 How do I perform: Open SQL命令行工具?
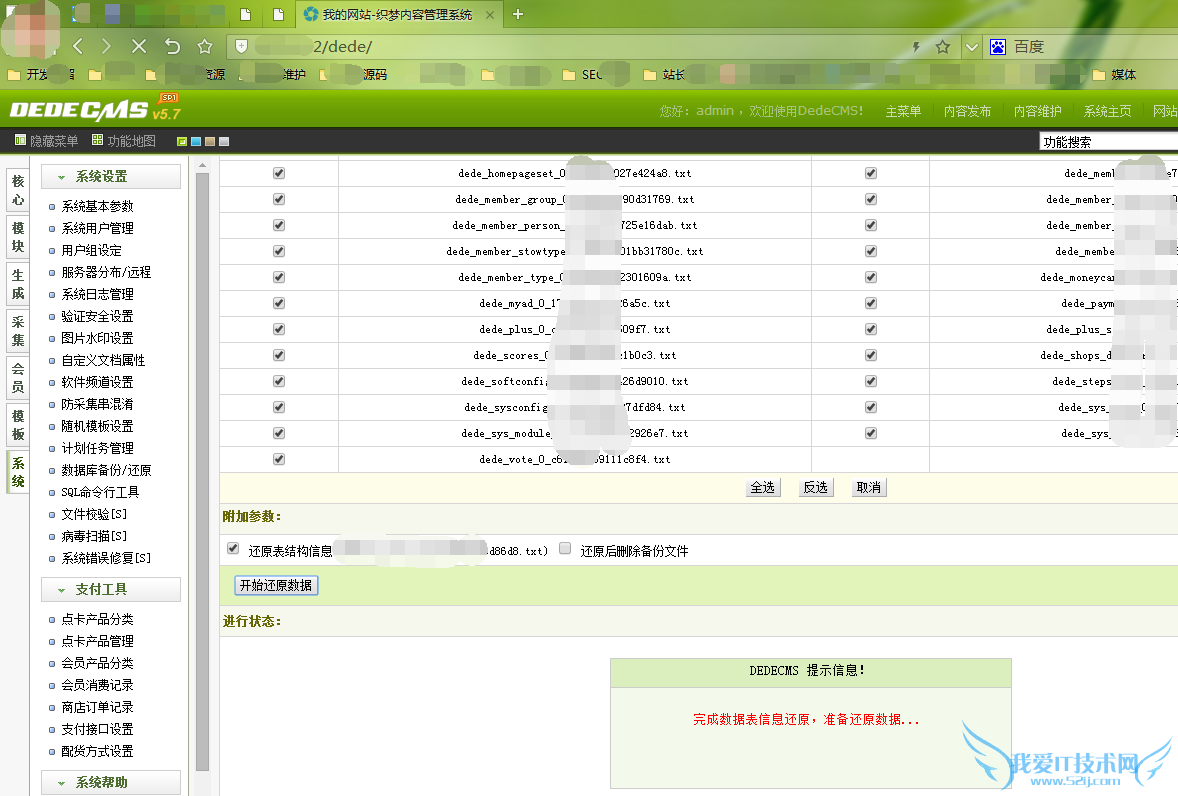tap(100, 493)
